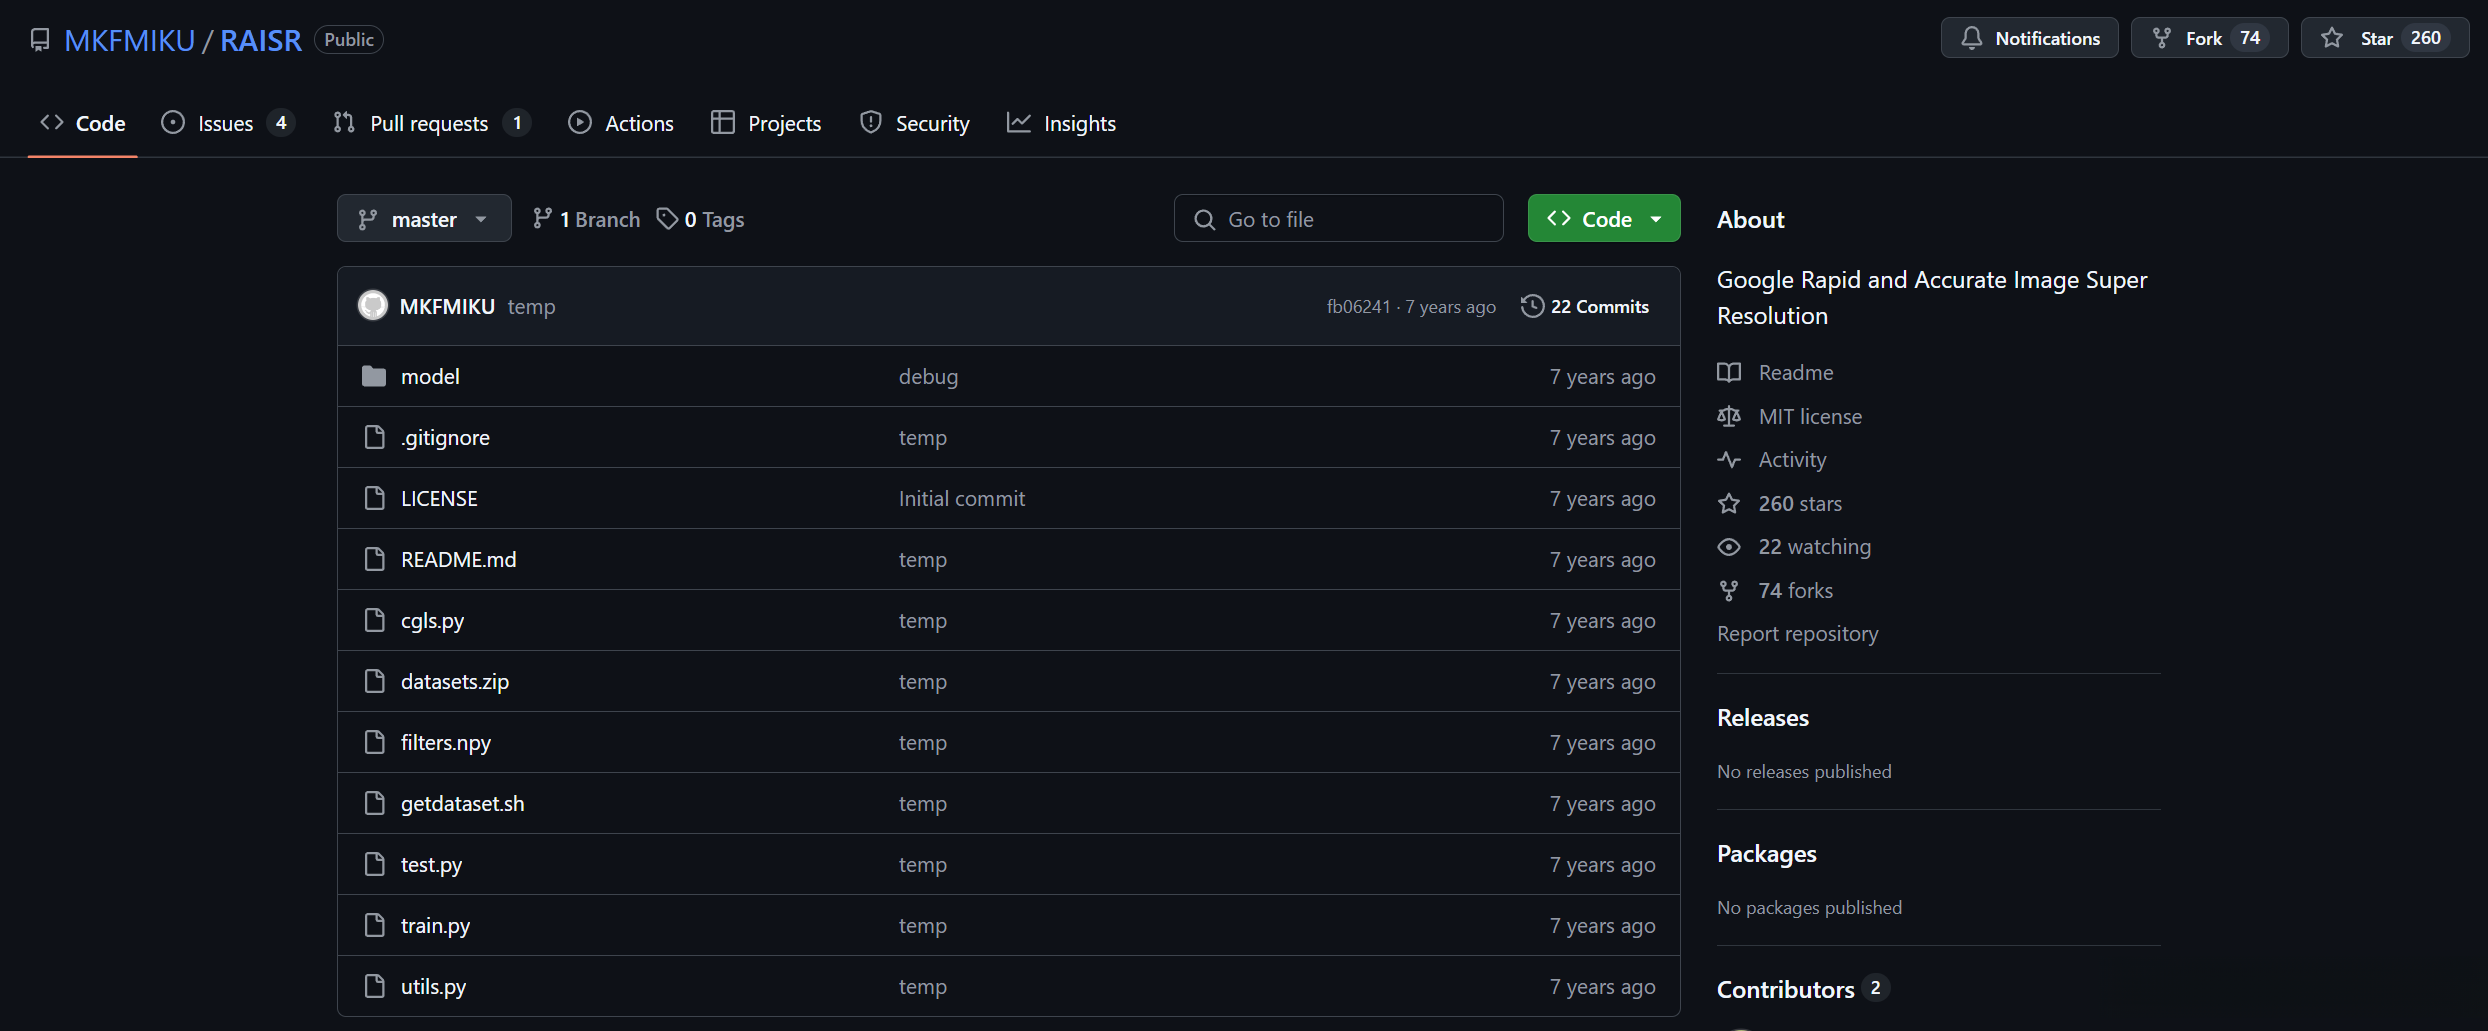Open the Readme book icon in About
Viewport: 2488px width, 1031px height.
click(x=1729, y=373)
